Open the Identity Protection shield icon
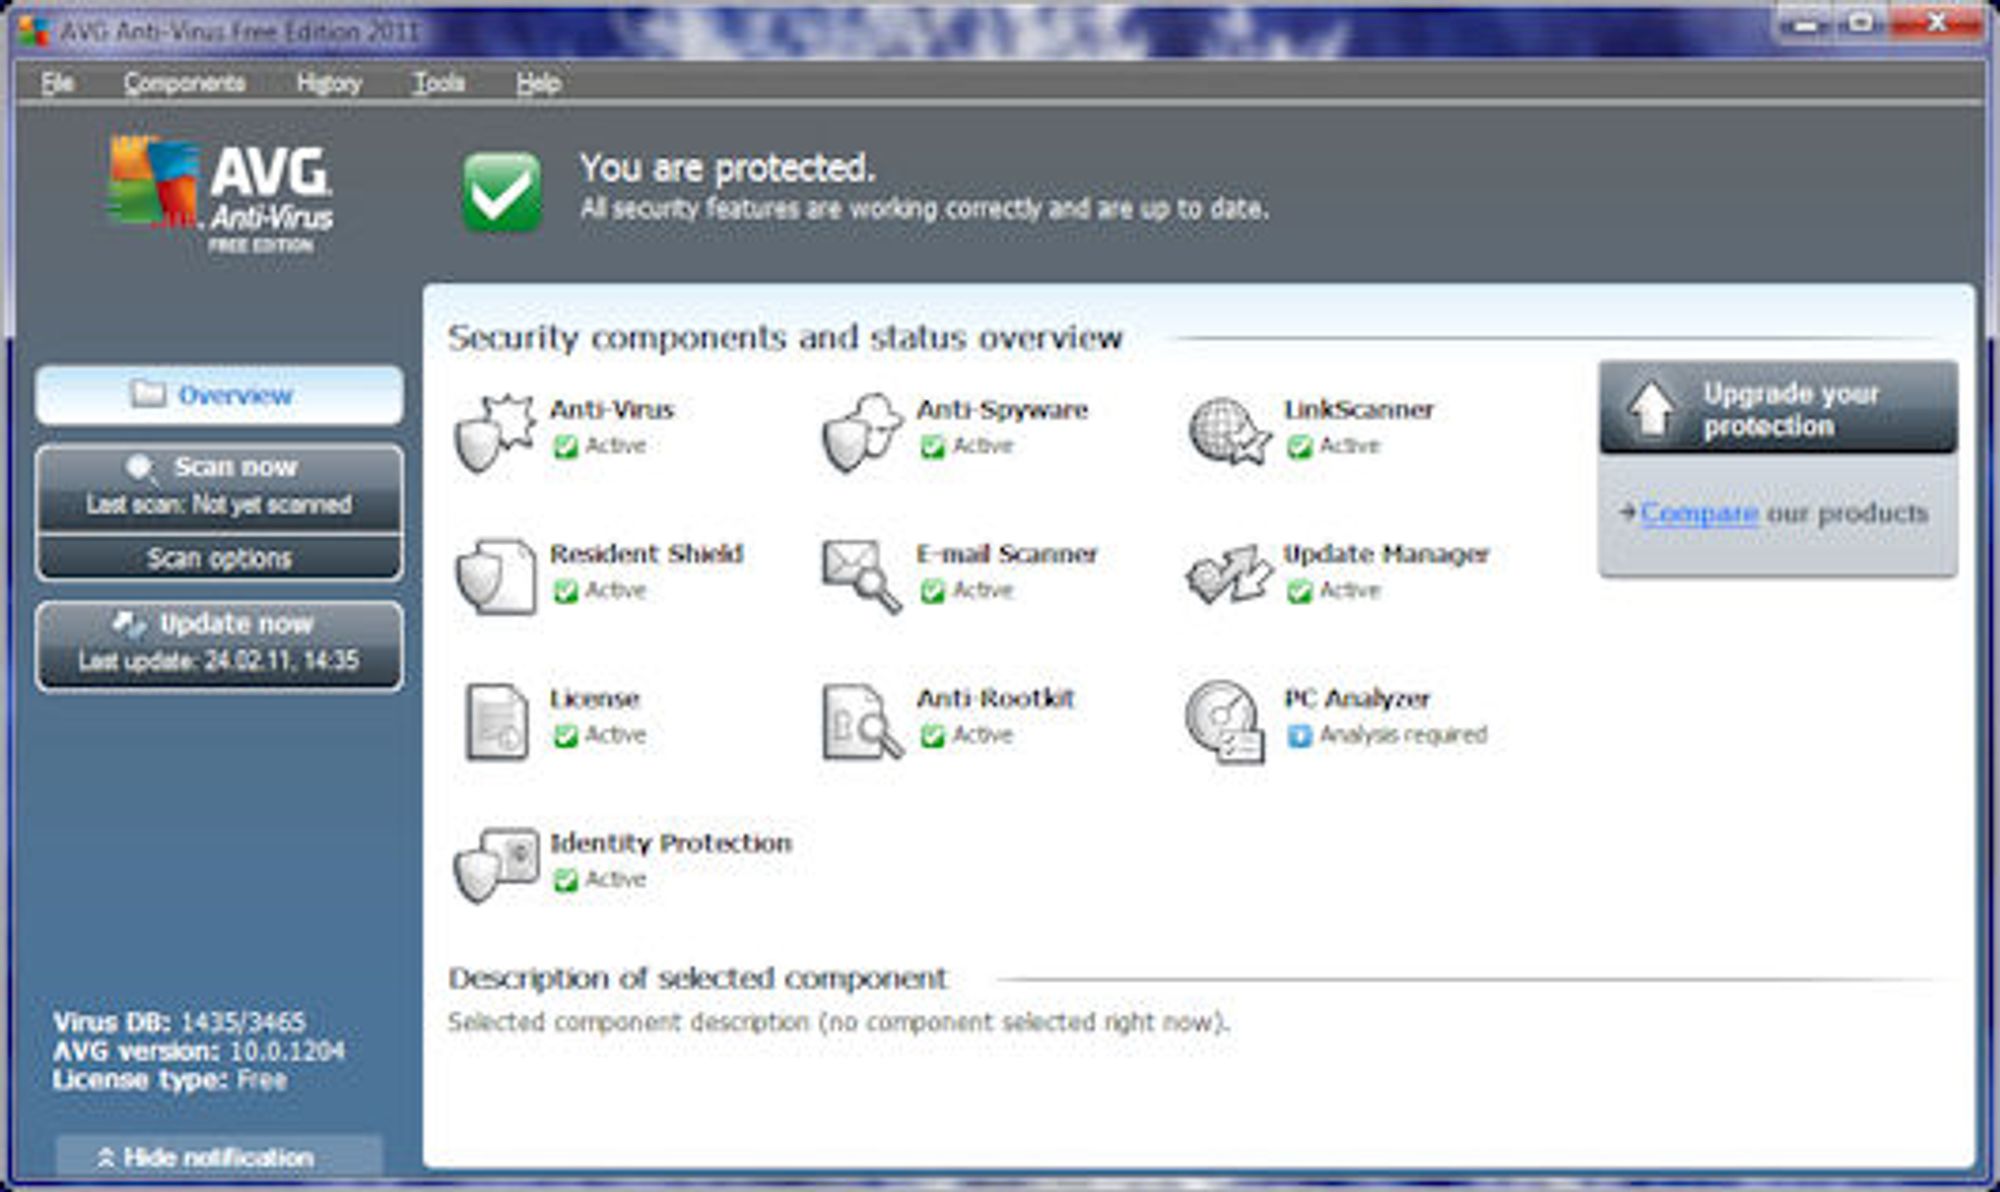The image size is (2000, 1192). (495, 865)
